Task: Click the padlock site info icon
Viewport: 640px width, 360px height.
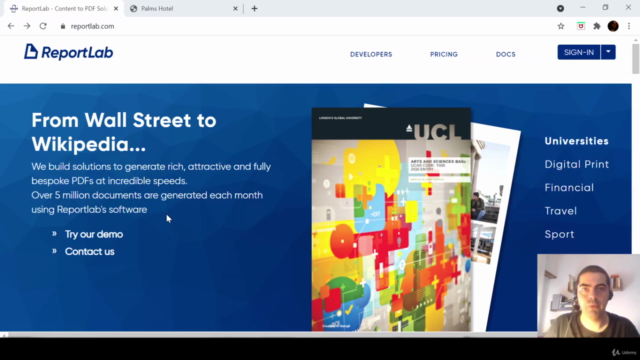Action: pyautogui.click(x=62, y=26)
